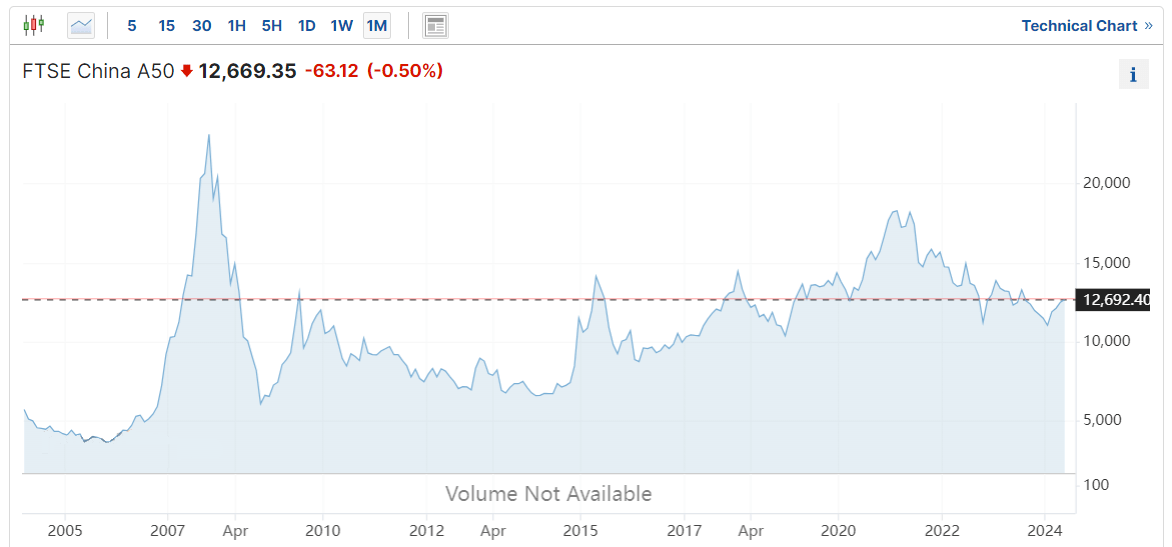Screen dimensions: 1172x547
Task: Click the 2024 x-axis label
Action: pyautogui.click(x=1044, y=531)
